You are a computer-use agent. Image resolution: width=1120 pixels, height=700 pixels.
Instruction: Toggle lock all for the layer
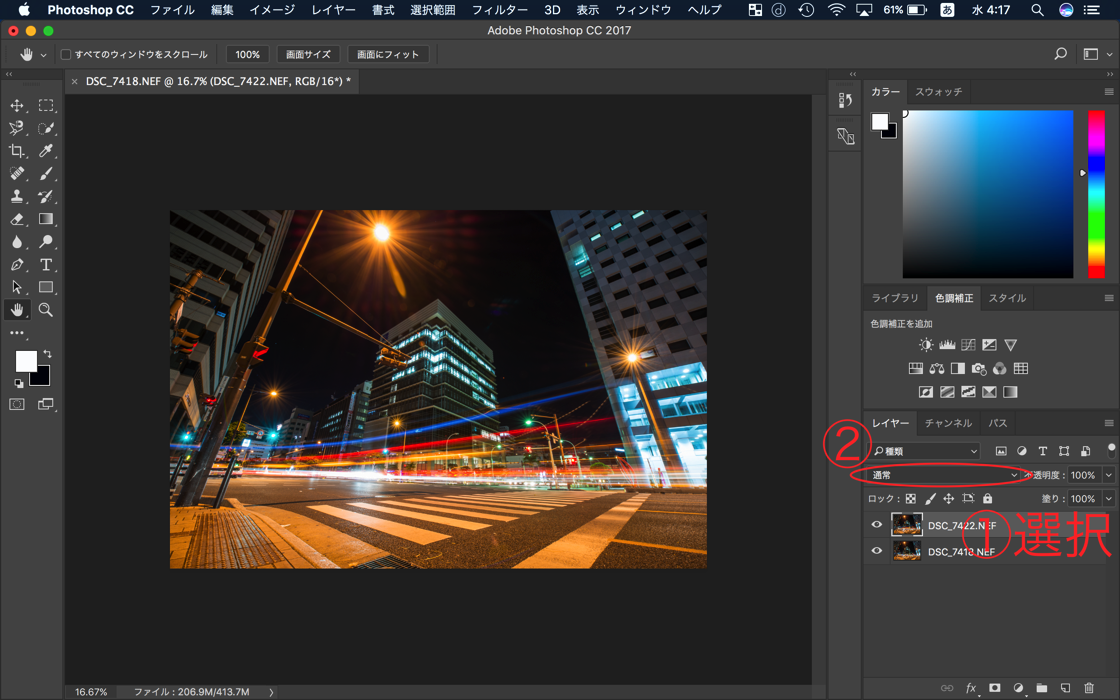[x=987, y=499]
